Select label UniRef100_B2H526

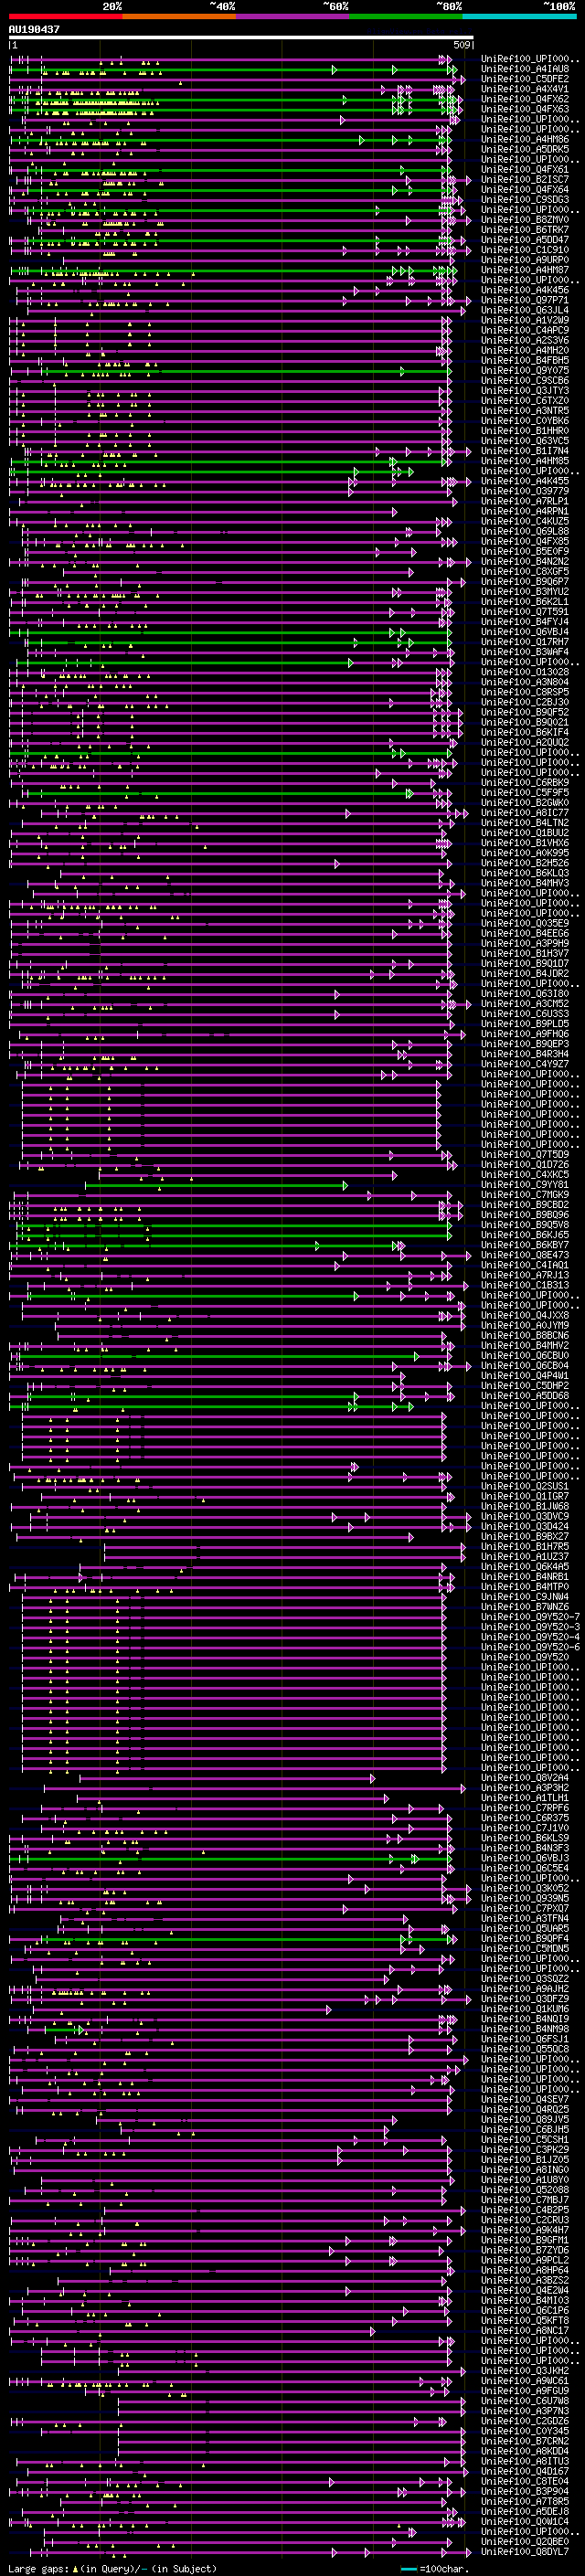tap(525, 863)
